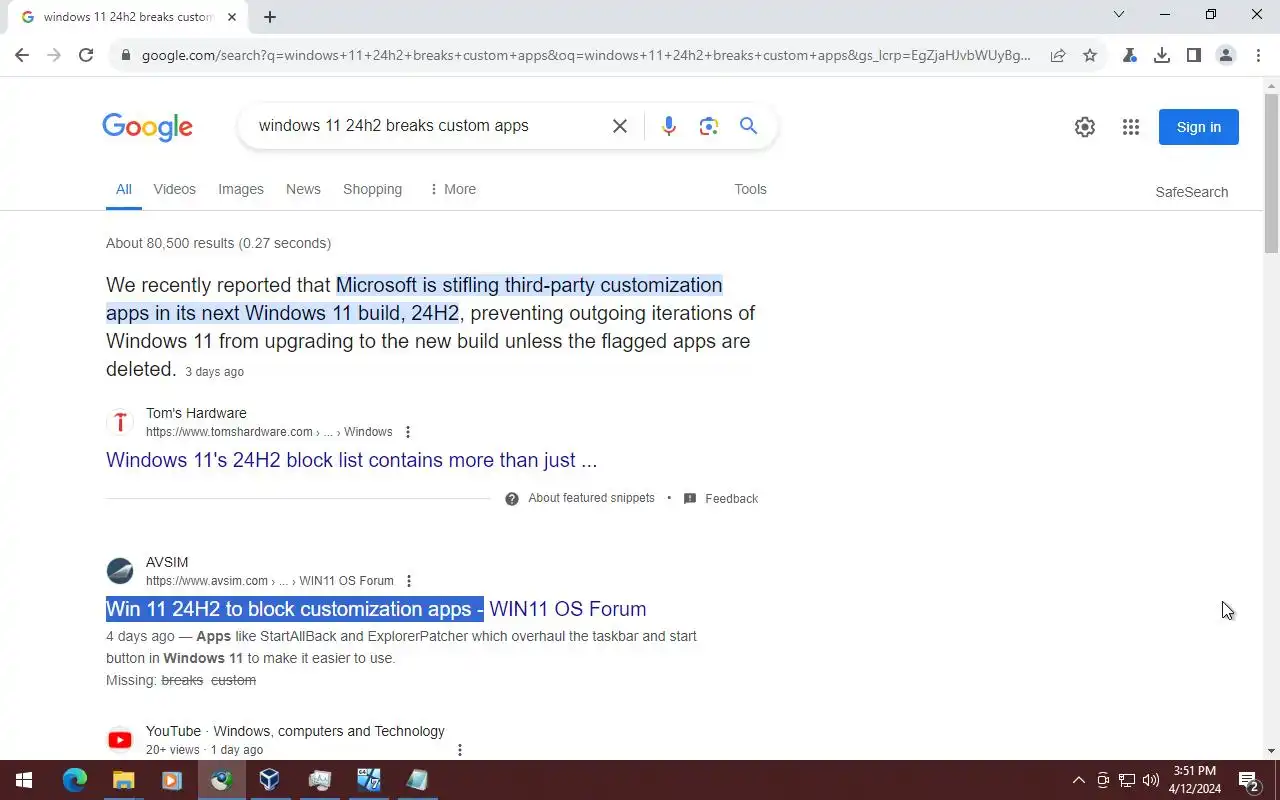Switch to the Shopping results tab

[x=372, y=189]
